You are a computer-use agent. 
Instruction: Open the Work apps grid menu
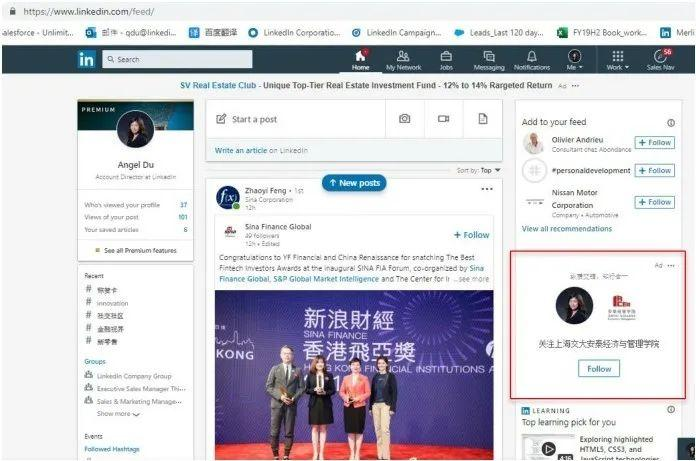coord(617,60)
